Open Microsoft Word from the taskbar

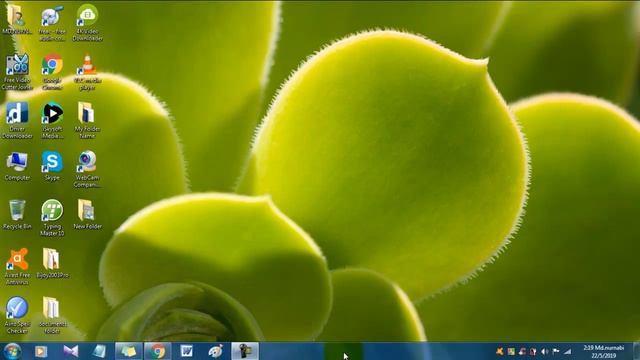(187, 351)
